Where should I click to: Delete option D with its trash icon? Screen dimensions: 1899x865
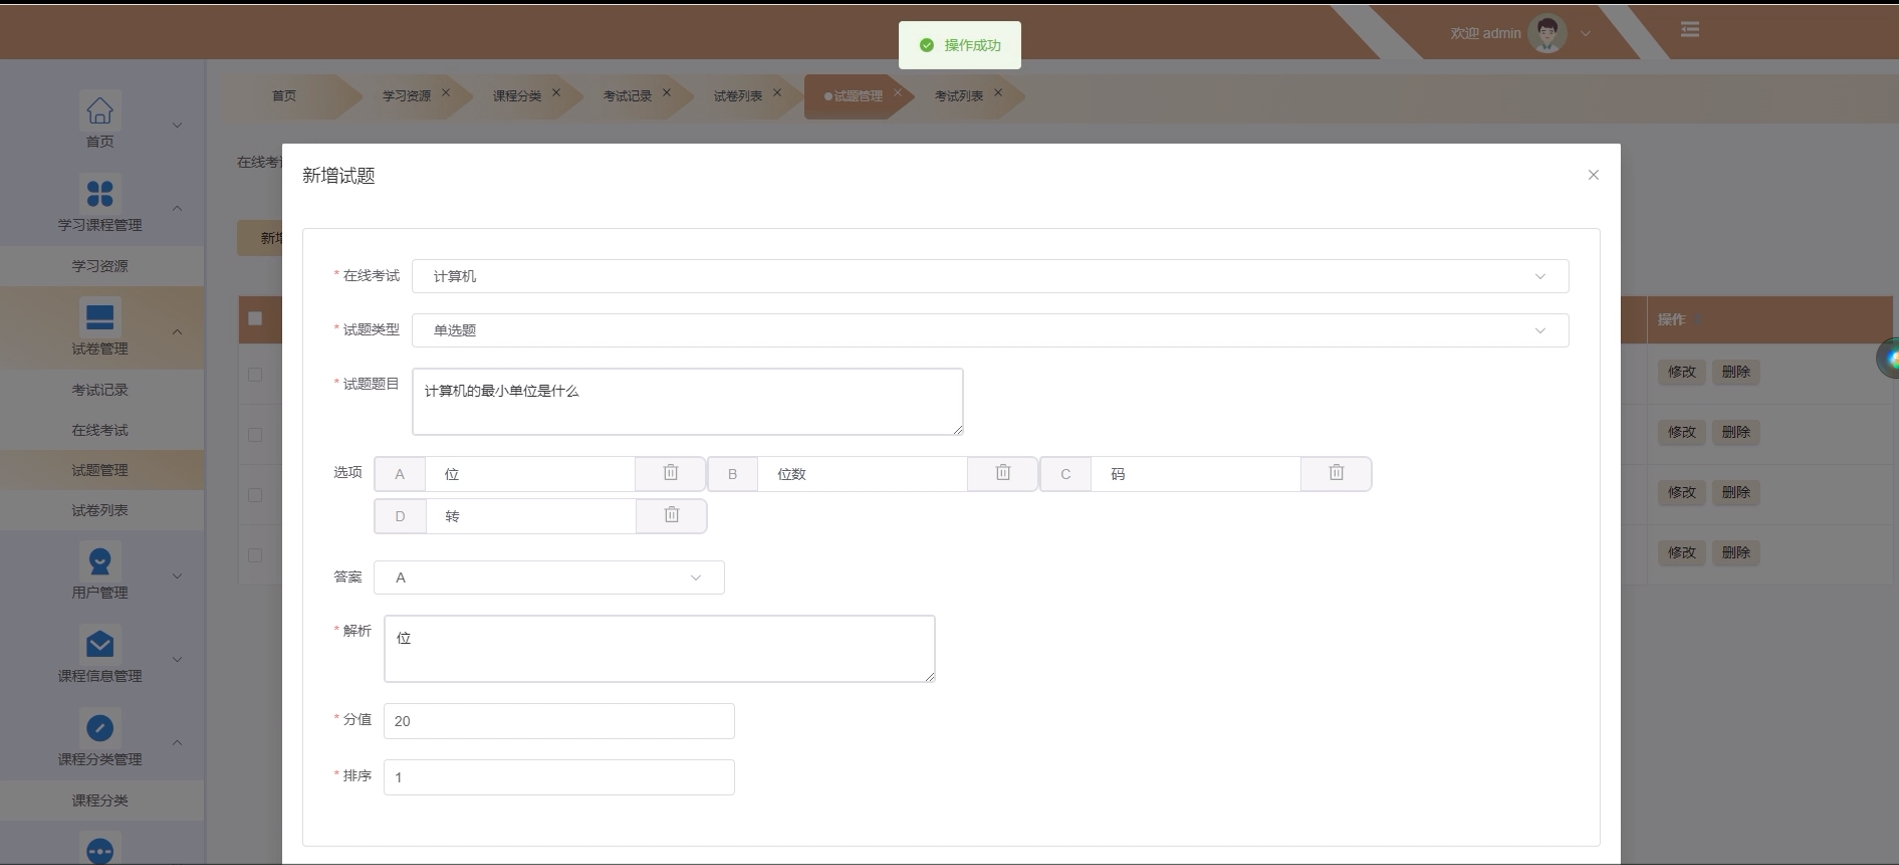[x=672, y=516]
